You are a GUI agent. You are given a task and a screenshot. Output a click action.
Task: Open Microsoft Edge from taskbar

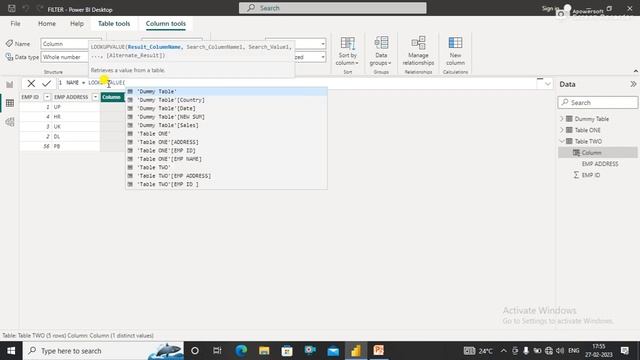pos(241,351)
